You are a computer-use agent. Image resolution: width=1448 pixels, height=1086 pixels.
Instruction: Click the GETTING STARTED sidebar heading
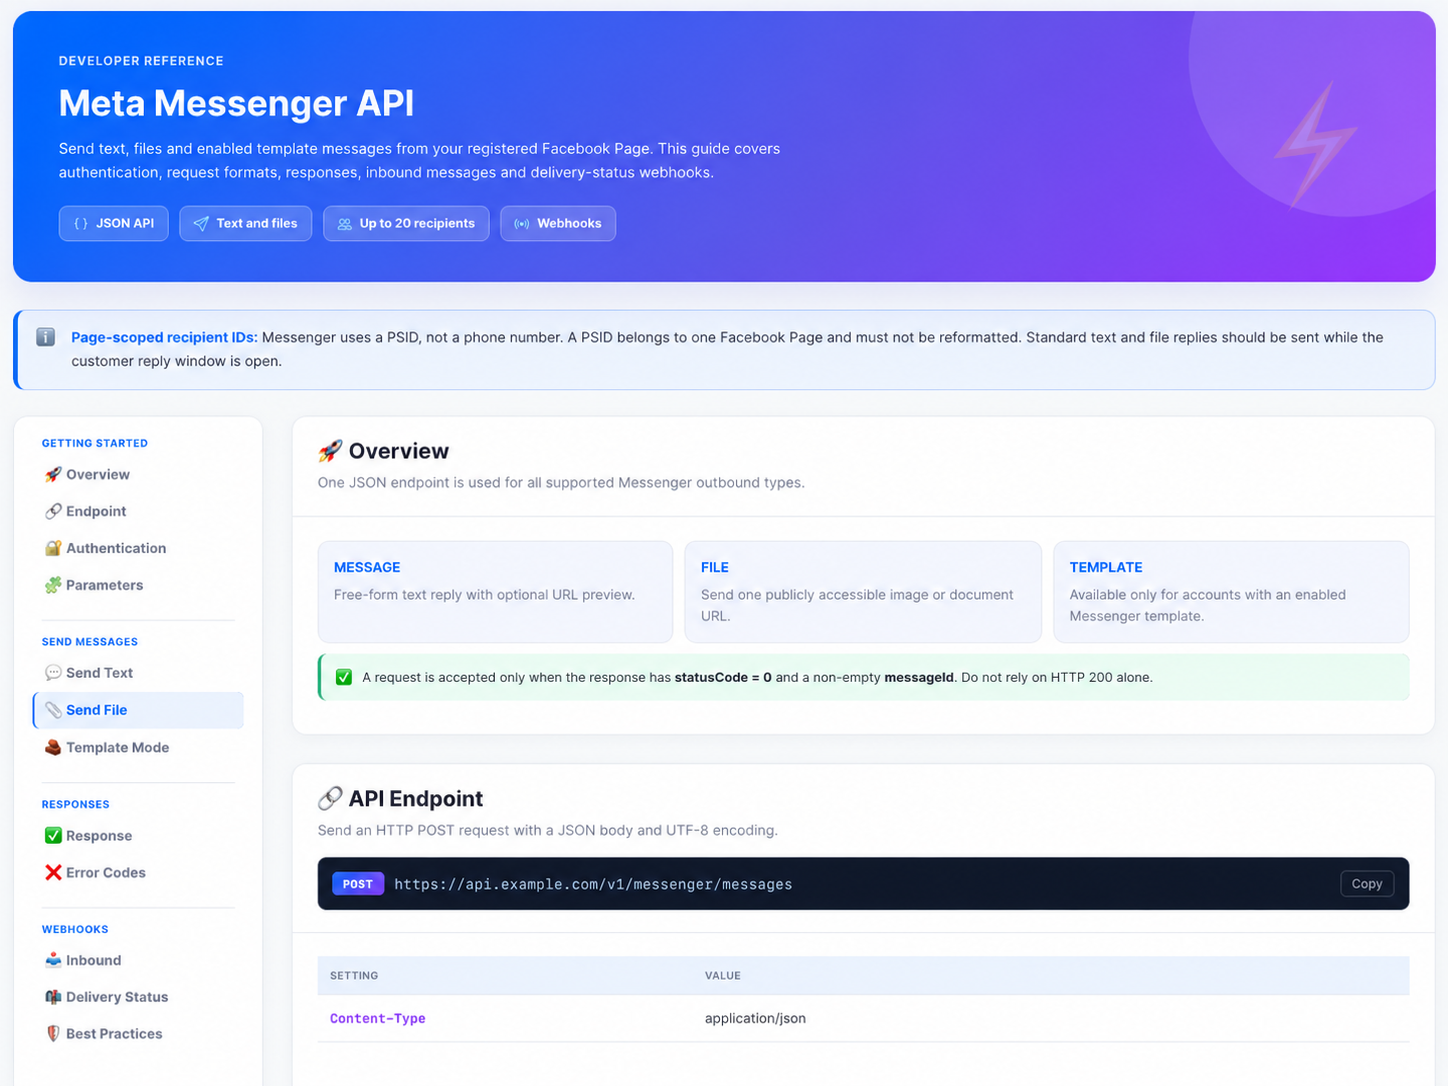click(x=95, y=443)
